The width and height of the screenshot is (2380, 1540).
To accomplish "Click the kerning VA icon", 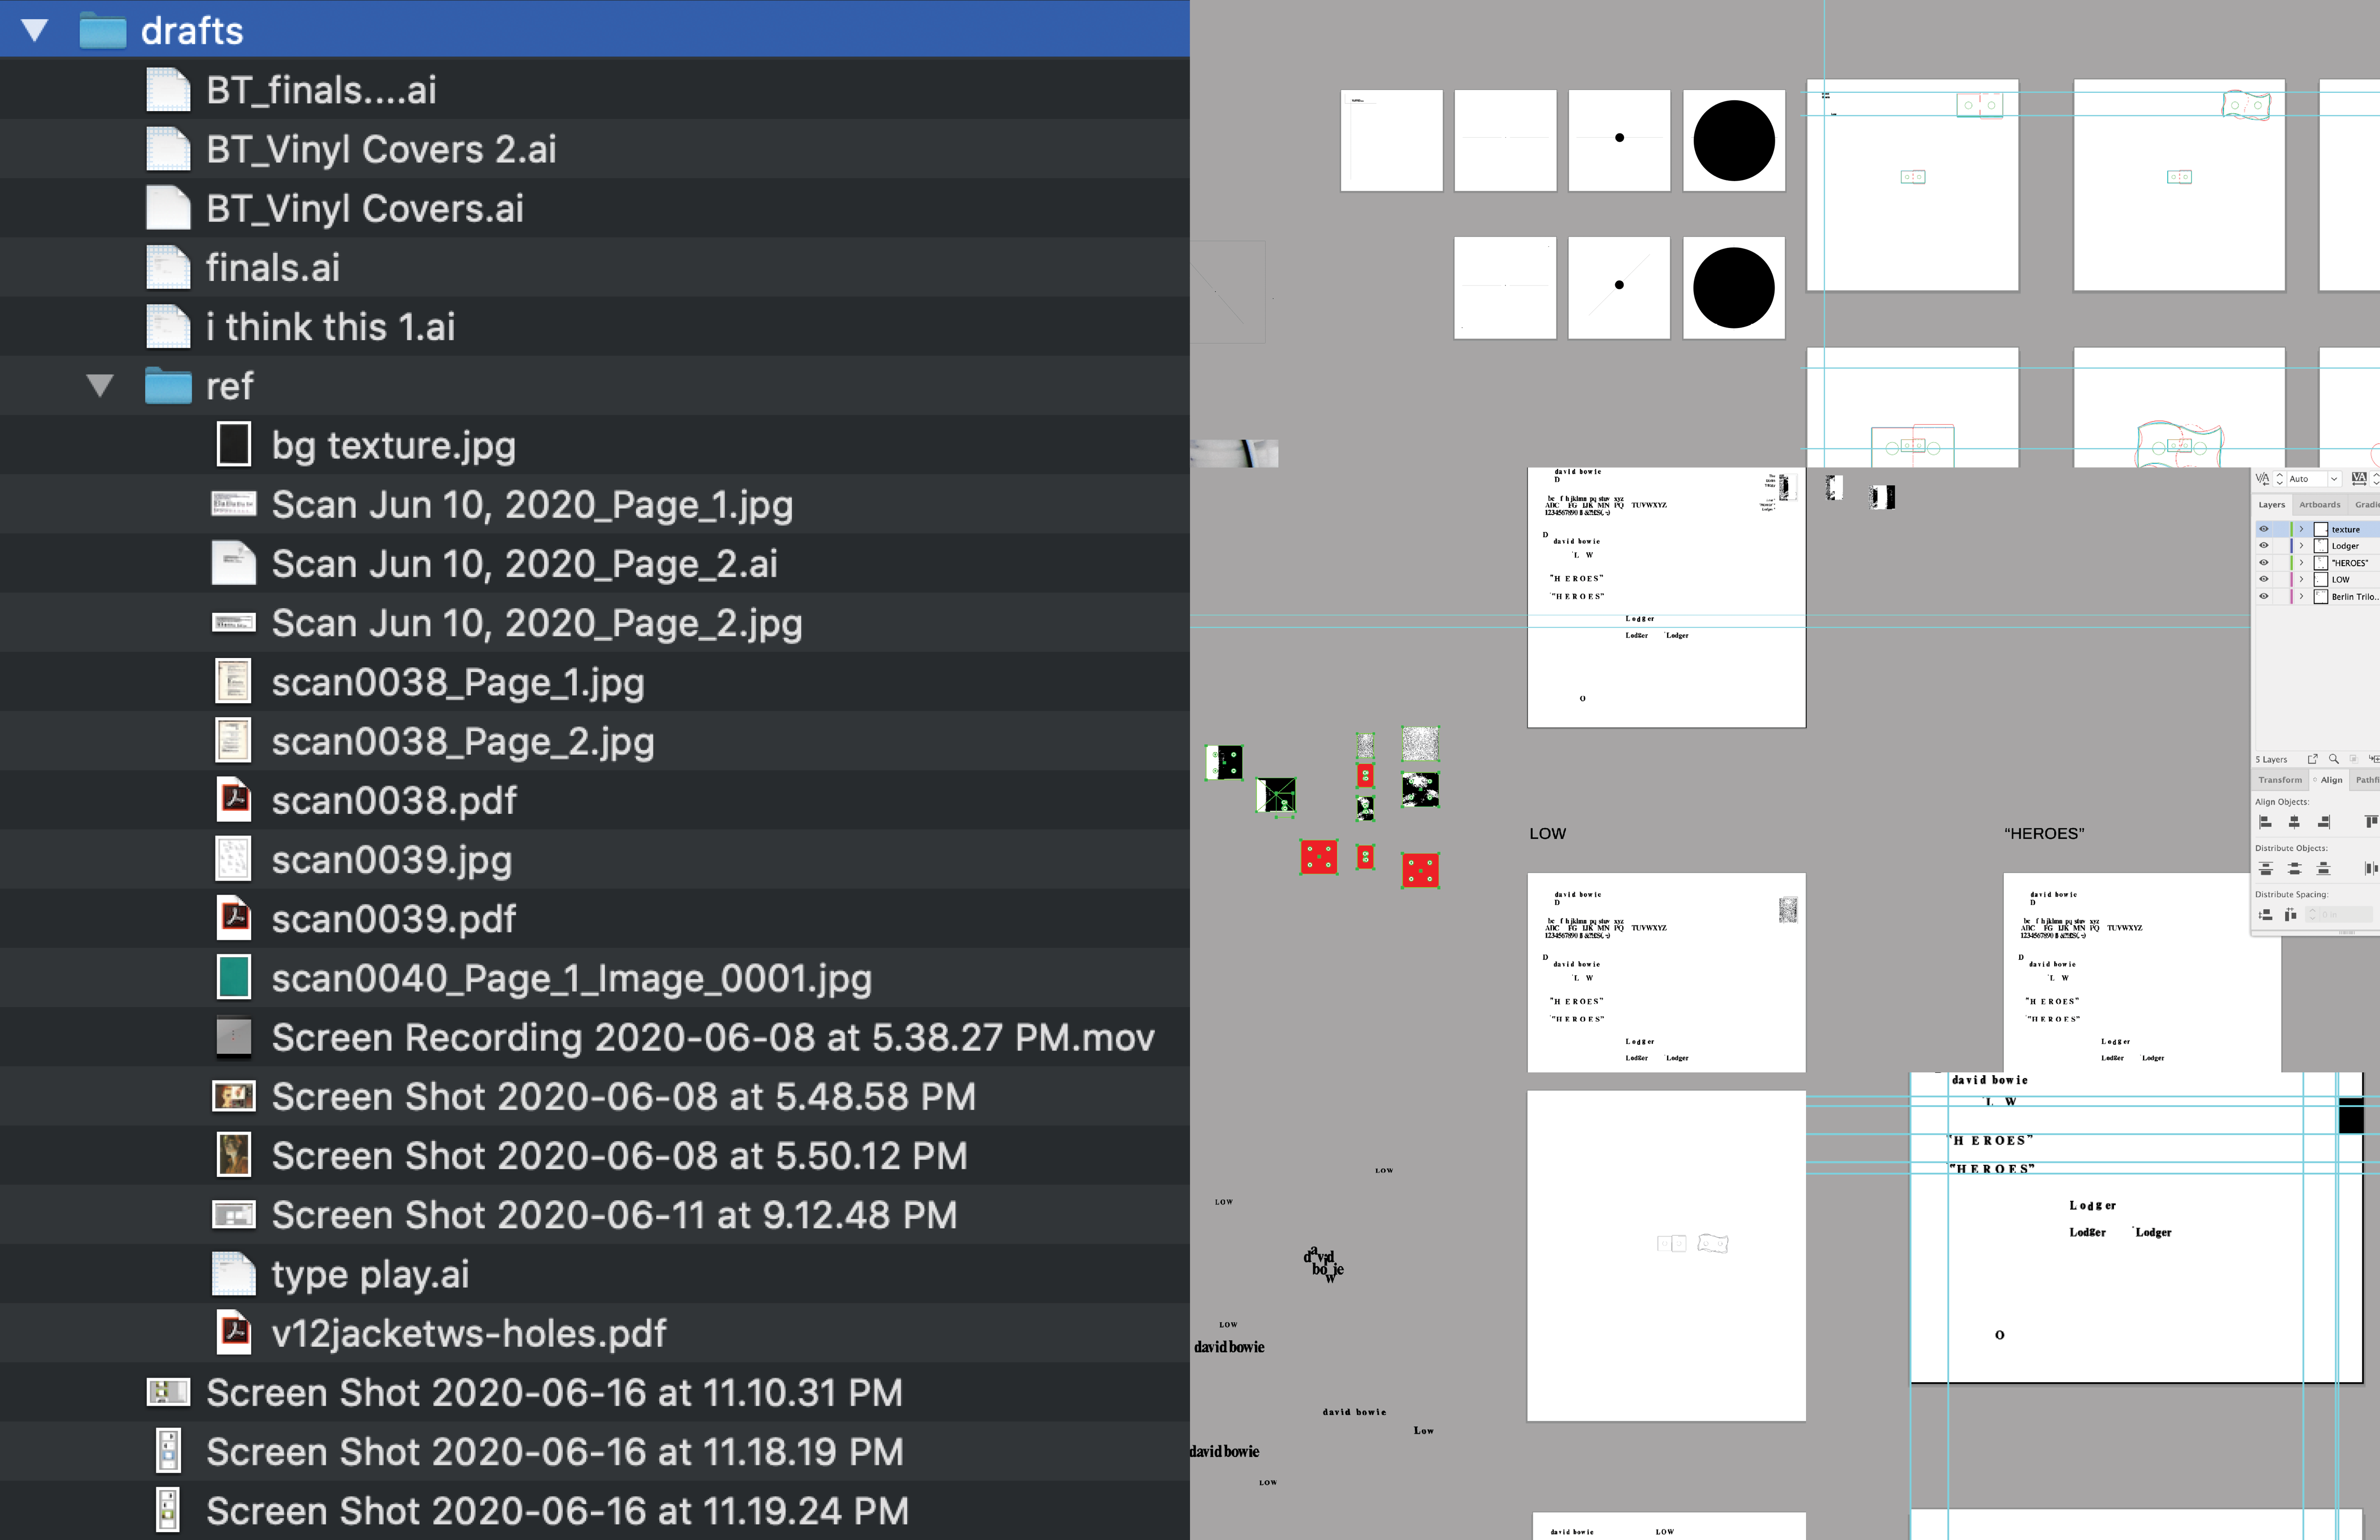I will 2263,479.
